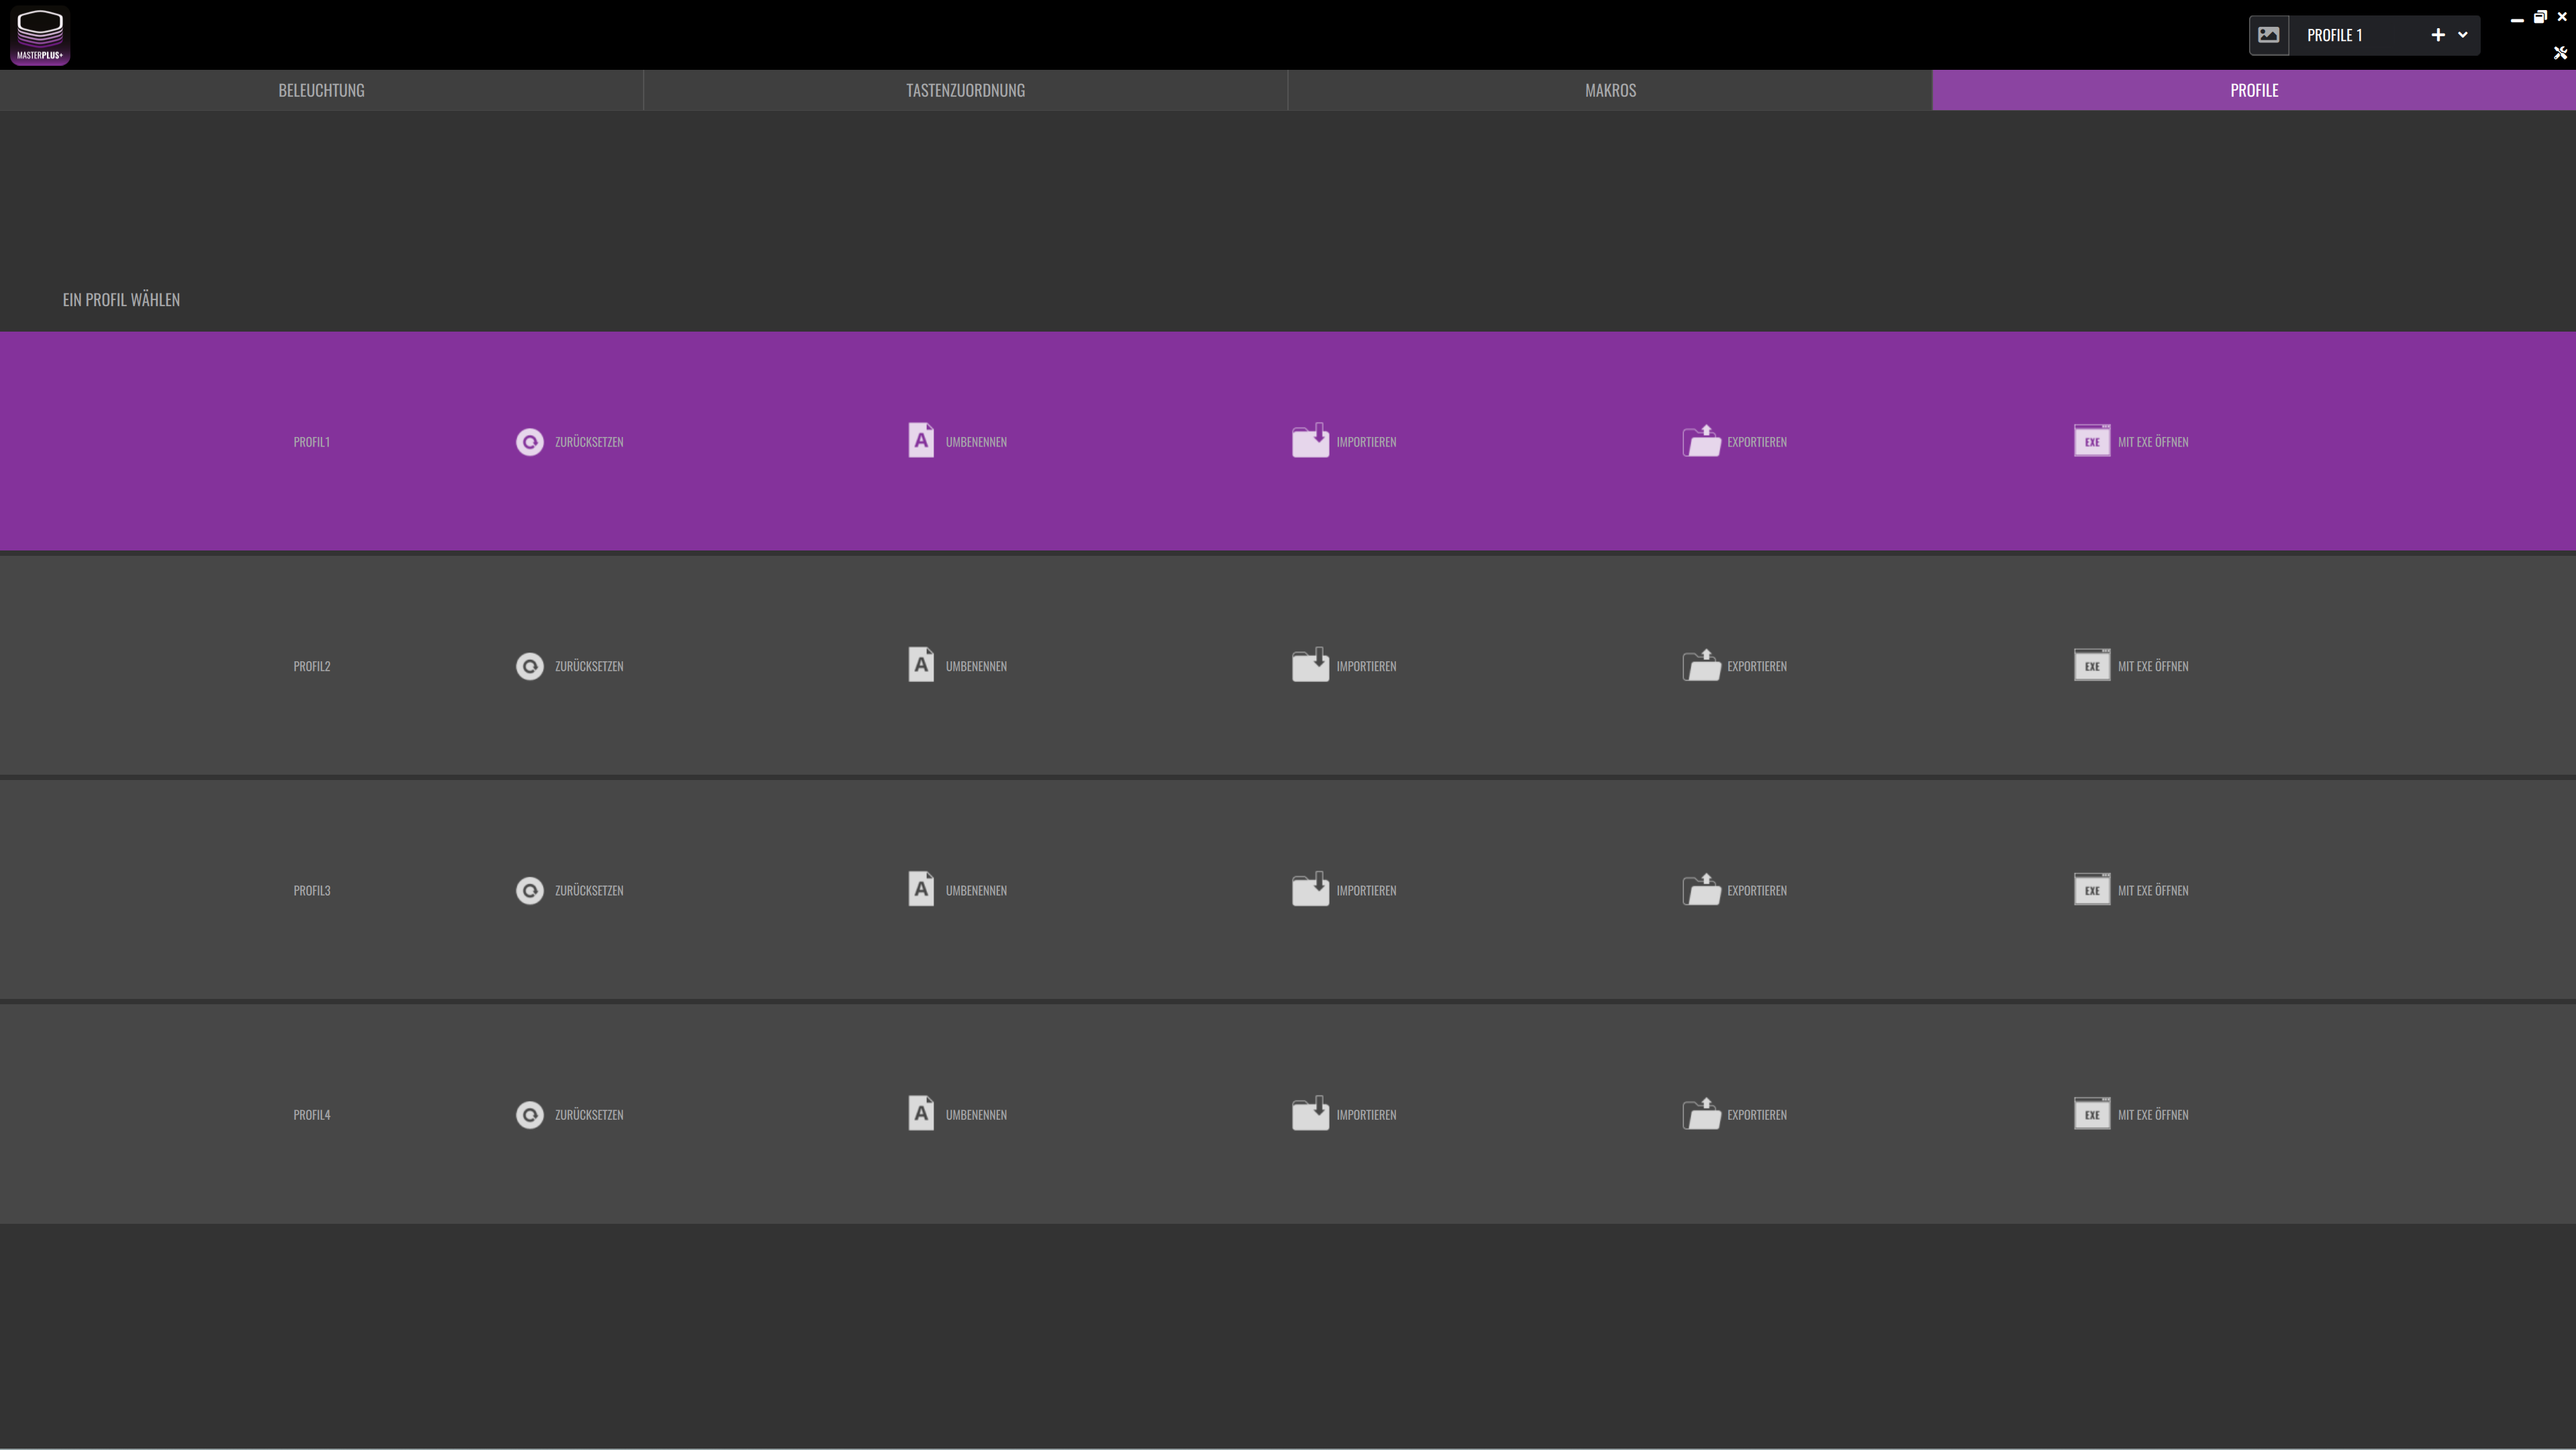Select Profil3 from the profile list
2576x1450 pixels.
click(x=1288, y=890)
